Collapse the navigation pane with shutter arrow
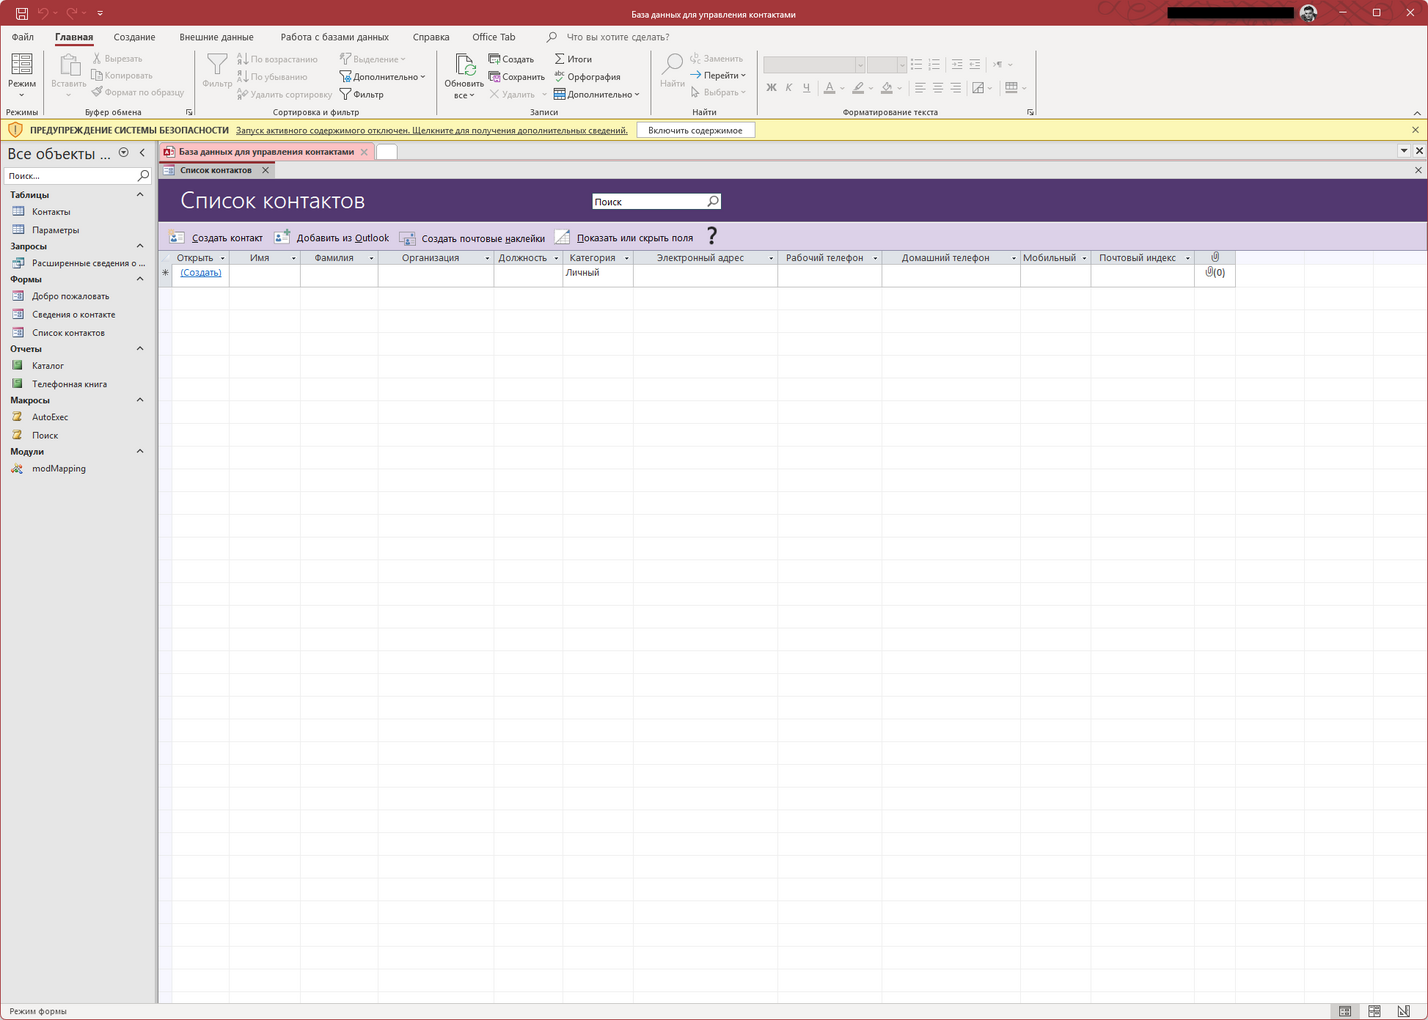Viewport: 1428px width, 1020px height. coord(142,153)
